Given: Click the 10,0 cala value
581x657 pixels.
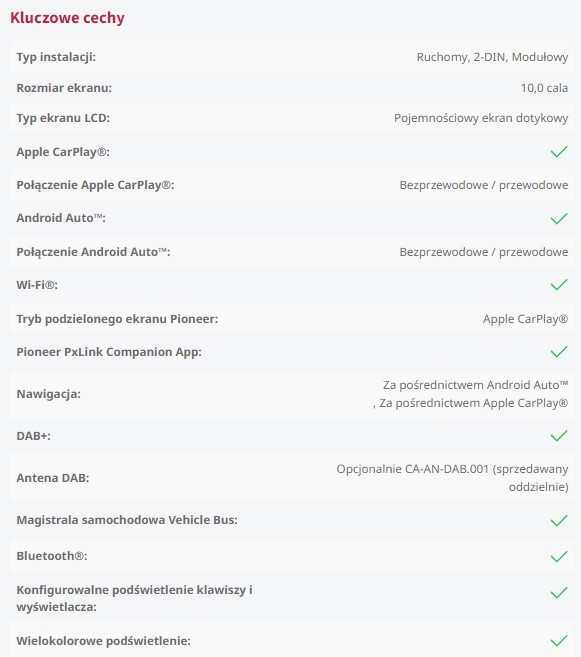Looking at the screenshot, I should [544, 88].
